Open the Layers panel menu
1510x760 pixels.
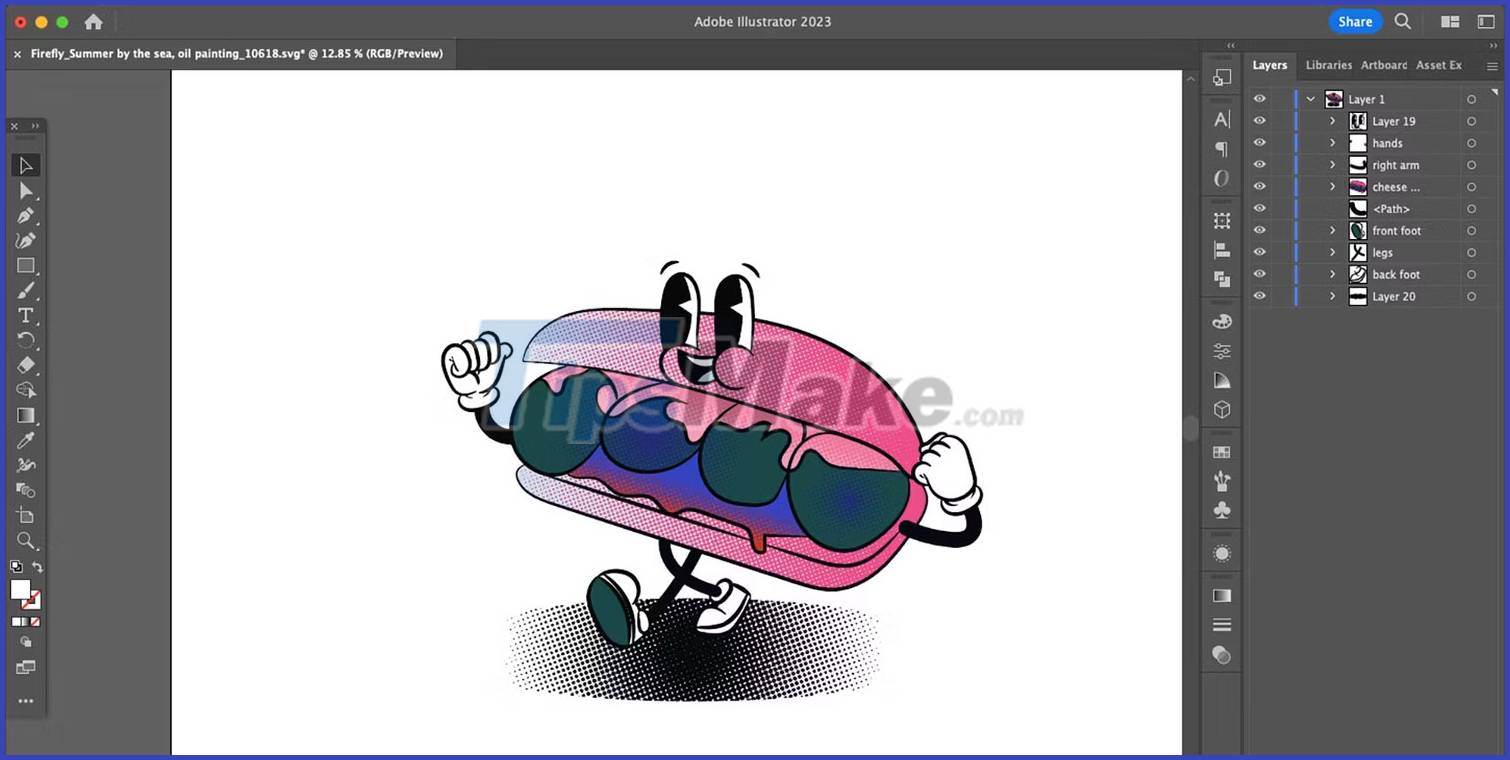coord(1494,65)
